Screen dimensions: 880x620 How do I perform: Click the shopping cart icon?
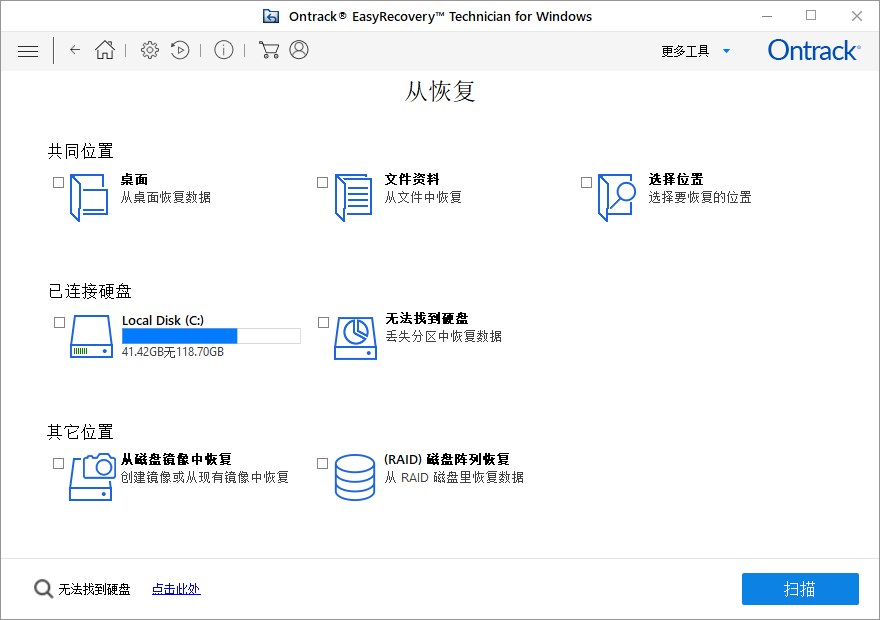[x=269, y=50]
